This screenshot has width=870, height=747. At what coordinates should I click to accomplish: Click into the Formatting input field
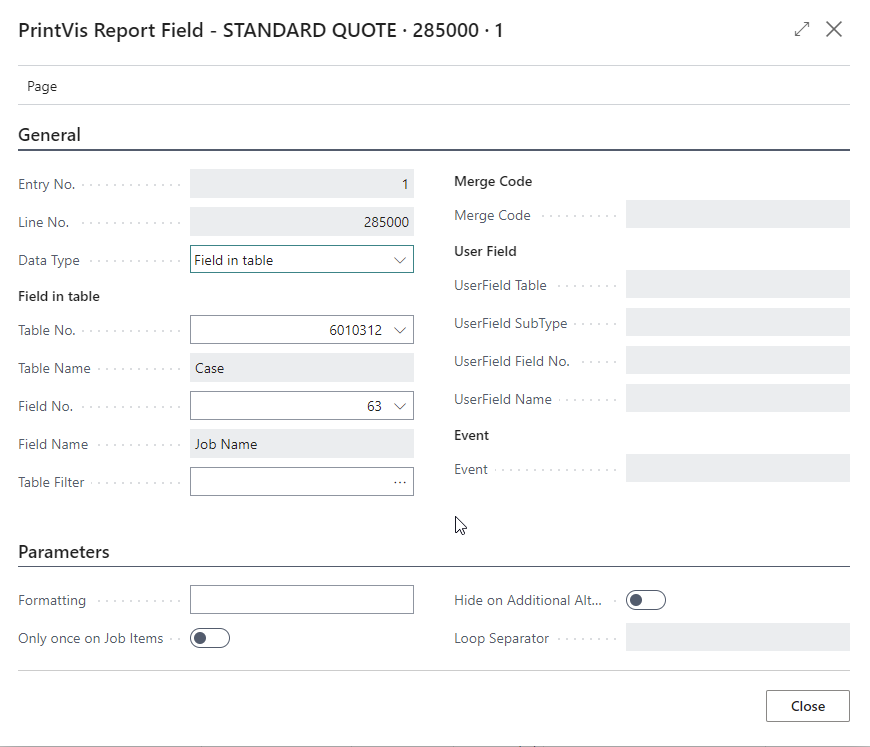tap(301, 600)
